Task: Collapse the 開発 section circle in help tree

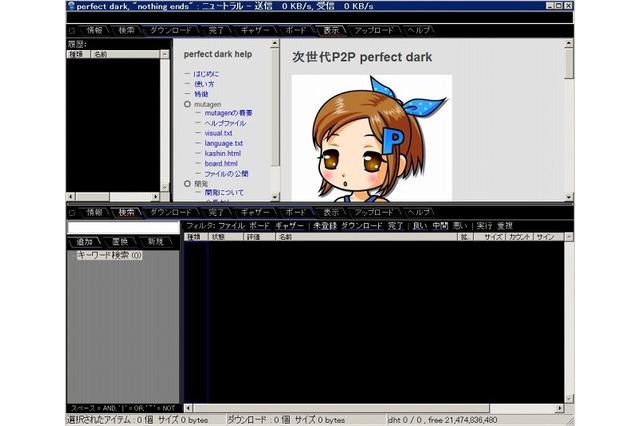Action: pyautogui.click(x=187, y=184)
